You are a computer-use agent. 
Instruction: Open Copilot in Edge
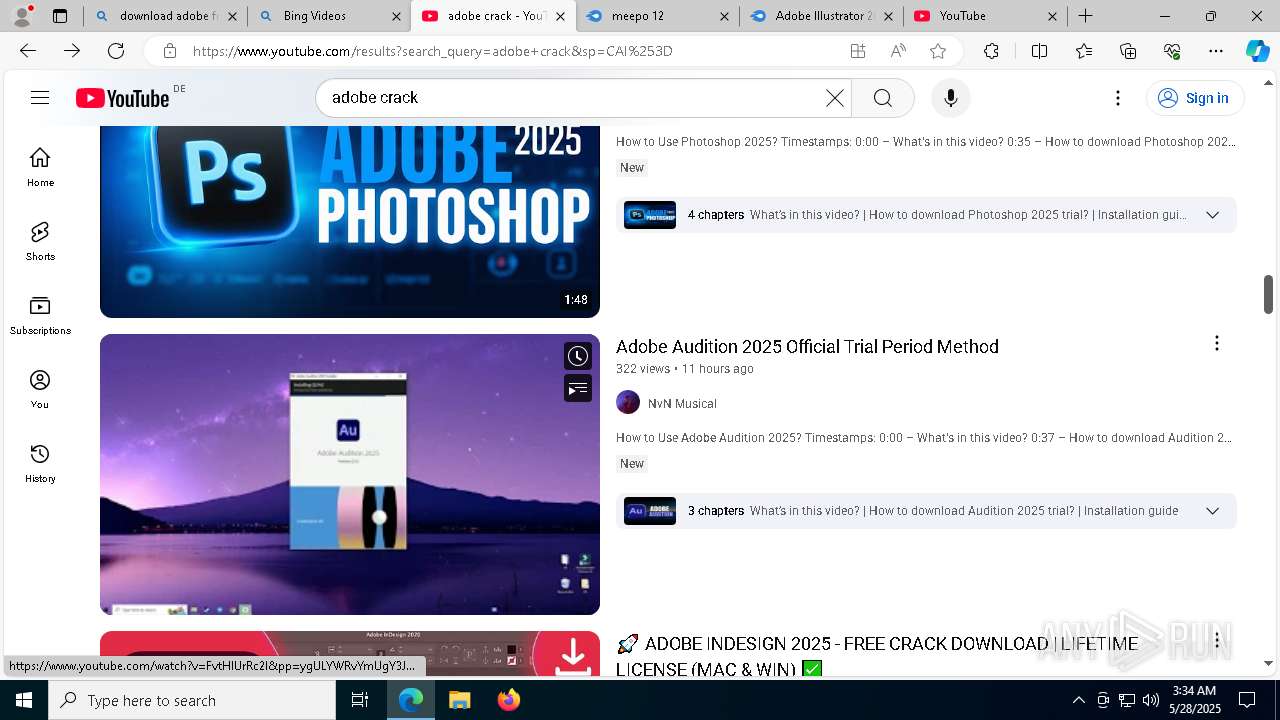1257,51
